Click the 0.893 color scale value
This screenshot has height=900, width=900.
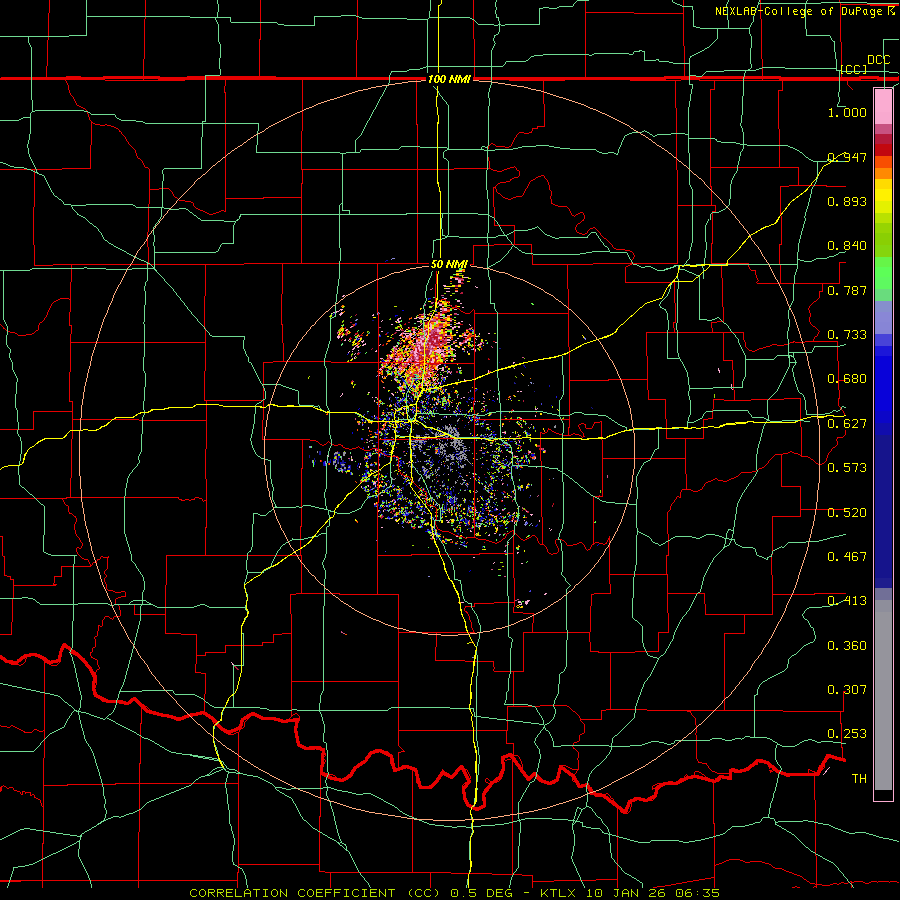click(847, 201)
